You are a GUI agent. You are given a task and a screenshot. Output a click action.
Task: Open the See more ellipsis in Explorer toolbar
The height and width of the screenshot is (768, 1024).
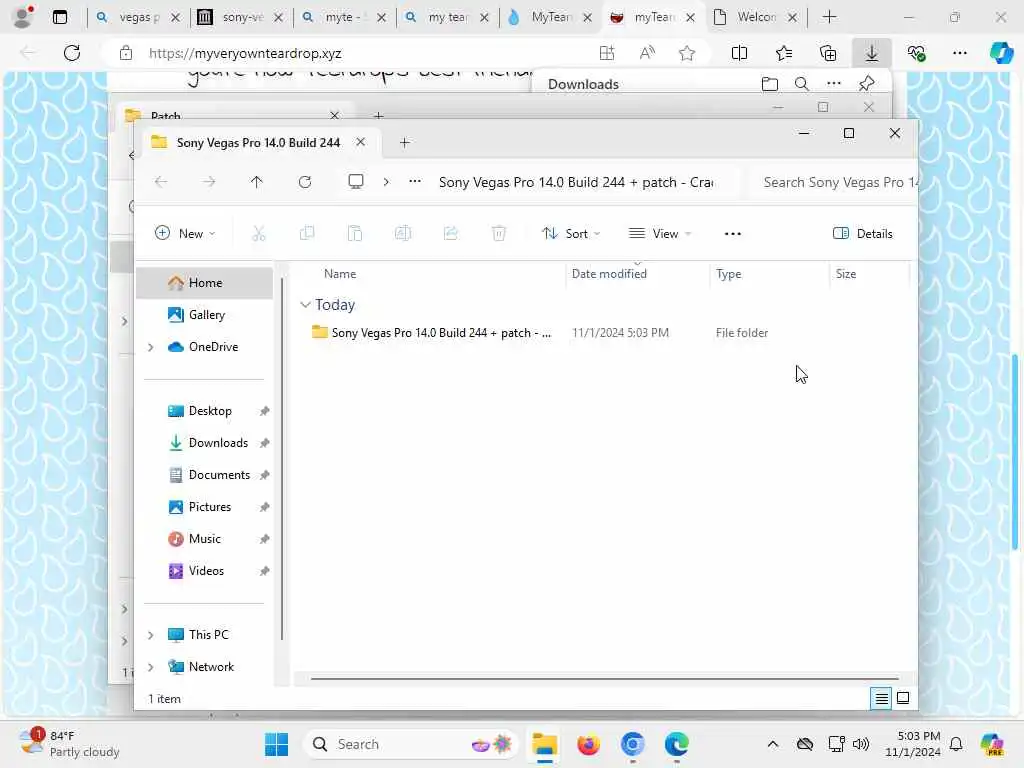tap(733, 233)
